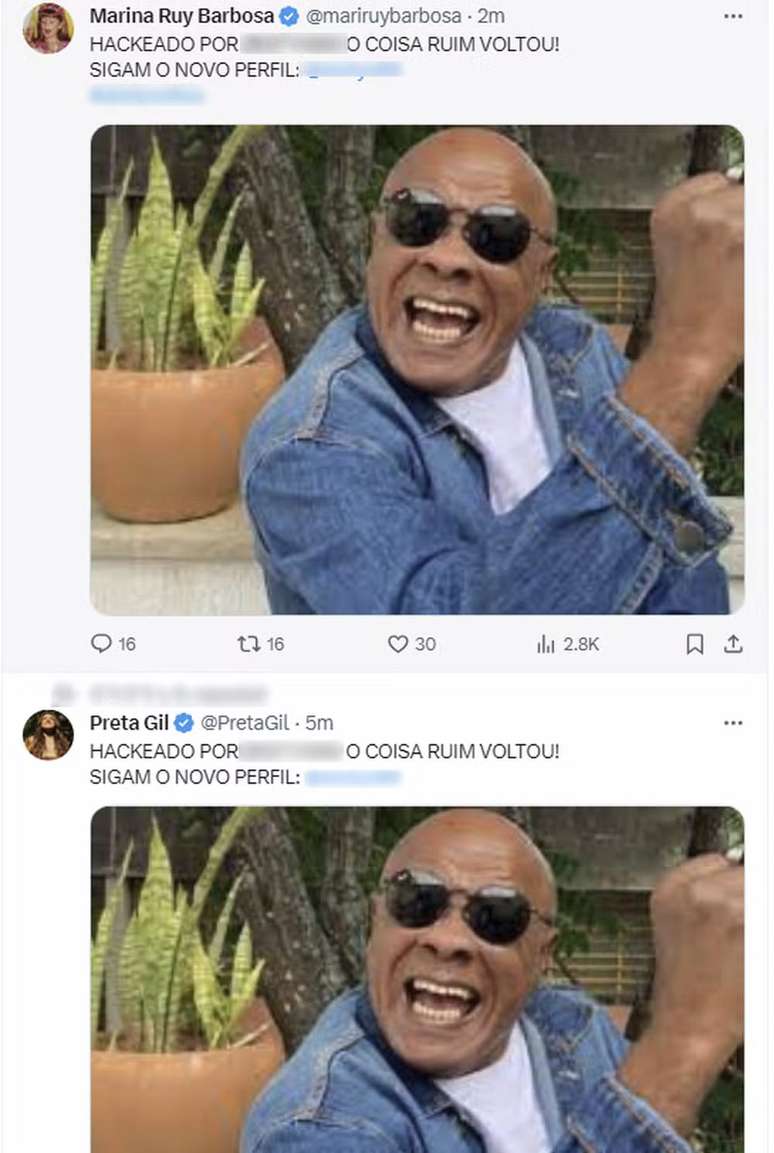774x1153 pixels.
Task: Click the Preta Gil display name
Action: (130, 722)
